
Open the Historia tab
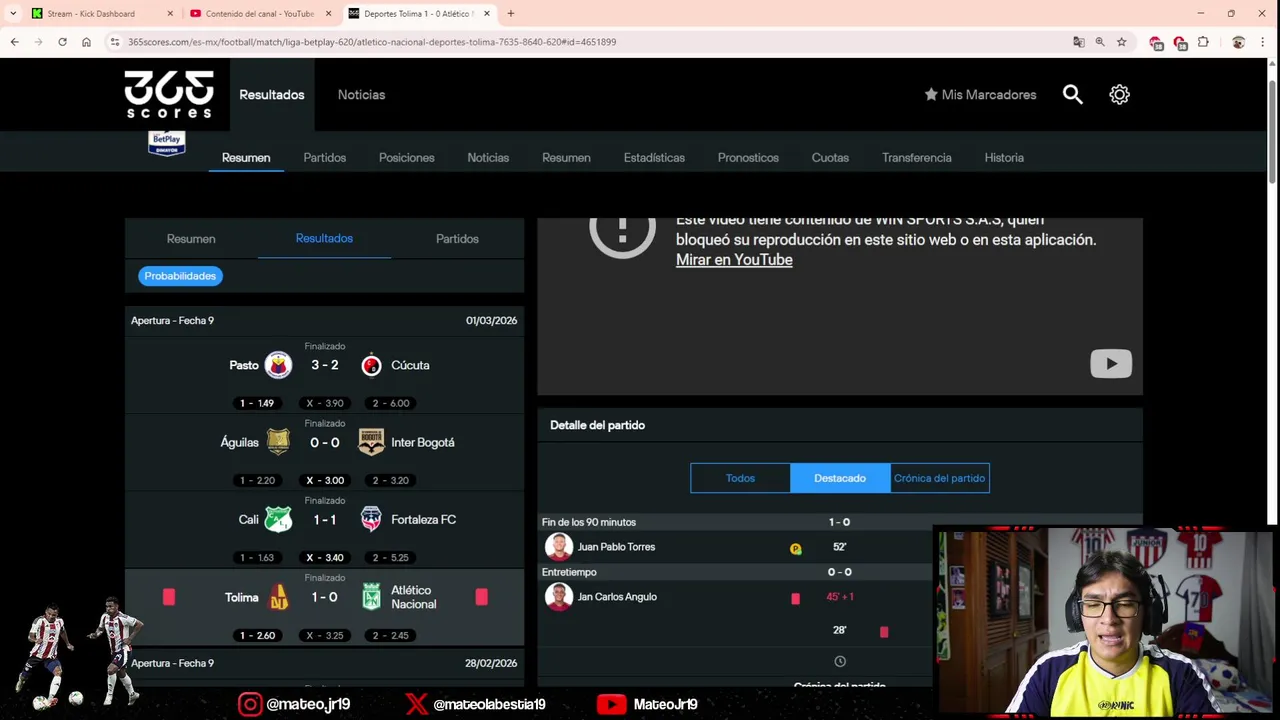click(x=1004, y=157)
